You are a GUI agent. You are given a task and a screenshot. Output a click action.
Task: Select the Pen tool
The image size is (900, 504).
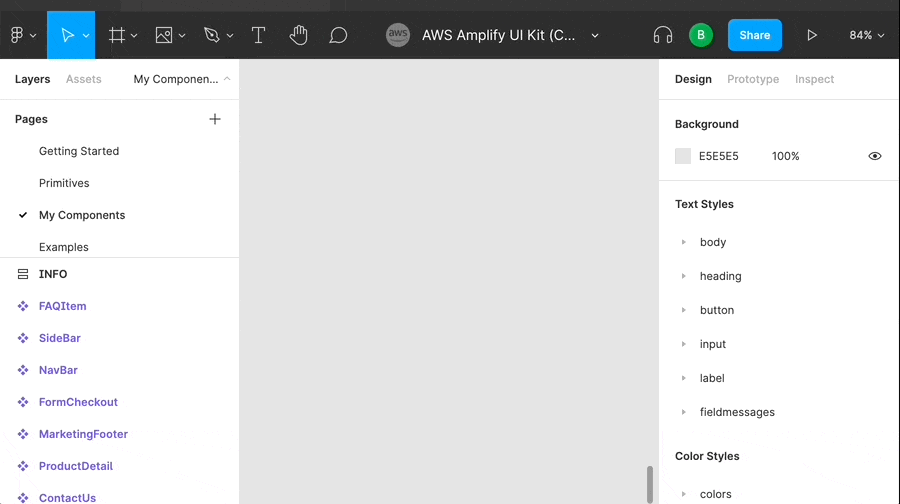tap(211, 35)
